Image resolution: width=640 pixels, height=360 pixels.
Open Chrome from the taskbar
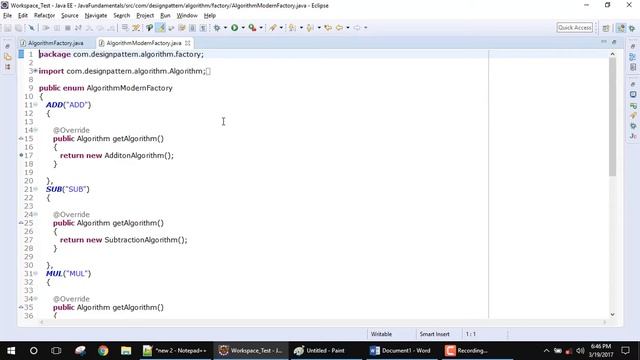103,351
